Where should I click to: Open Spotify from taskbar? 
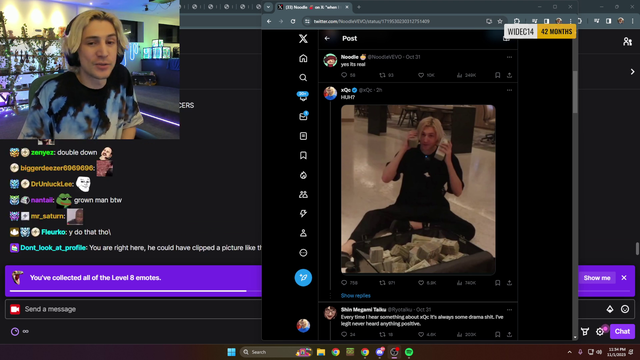tap(409, 352)
